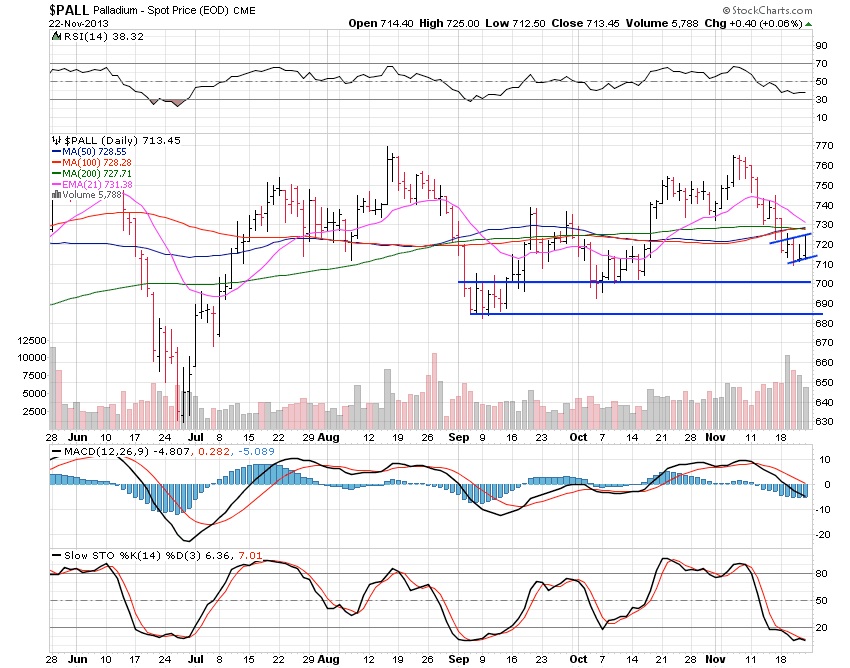Click the Volume legend histogram icon

[56, 195]
